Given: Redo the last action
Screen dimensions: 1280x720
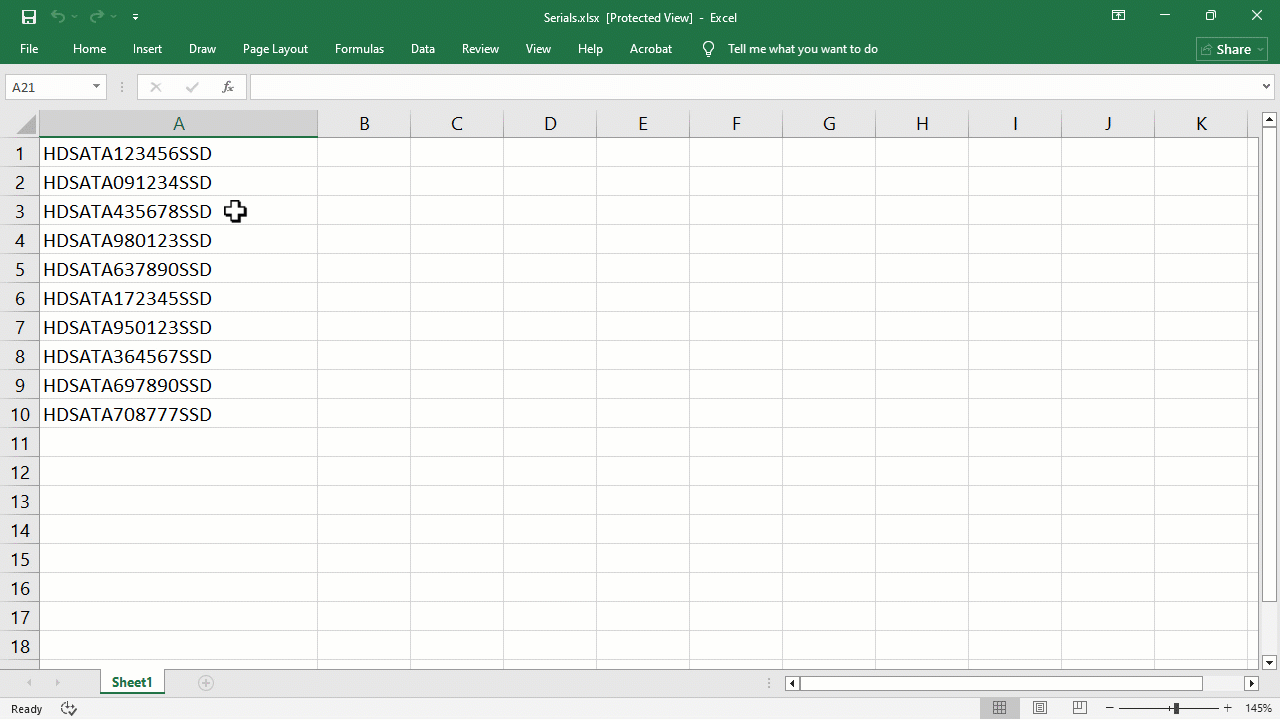Looking at the screenshot, I should [96, 17].
